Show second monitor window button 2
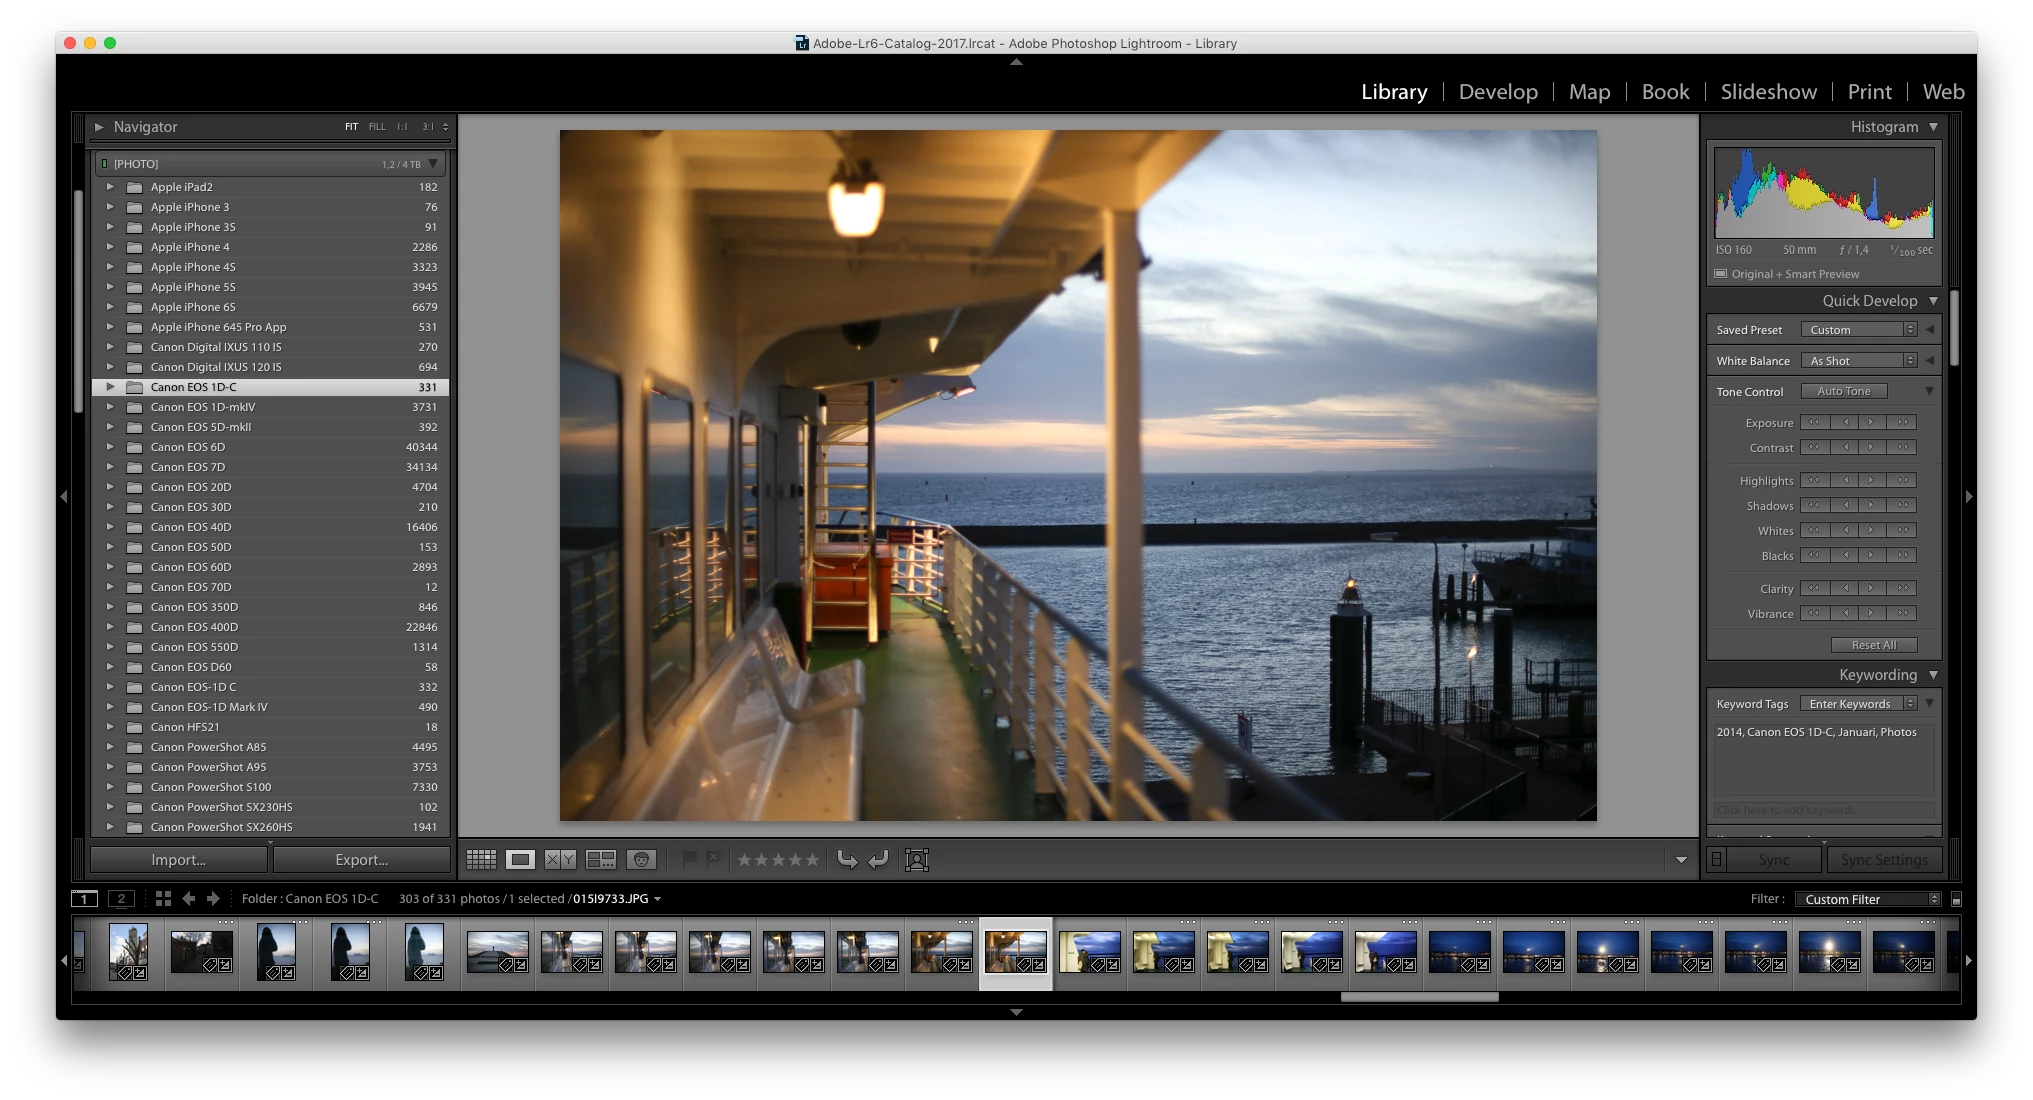Screen dimensions: 2033x1100 121,898
